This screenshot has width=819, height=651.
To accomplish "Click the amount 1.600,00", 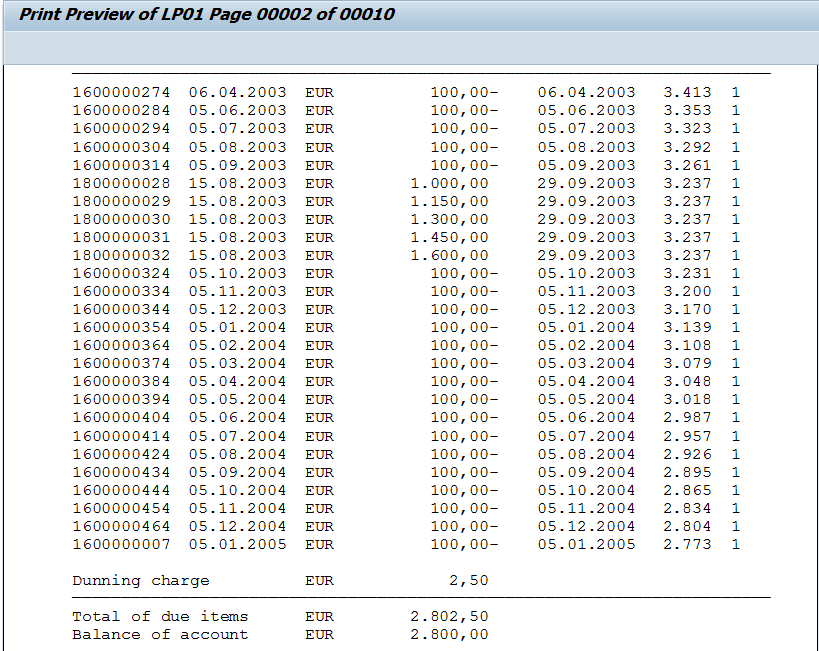I will [450, 255].
